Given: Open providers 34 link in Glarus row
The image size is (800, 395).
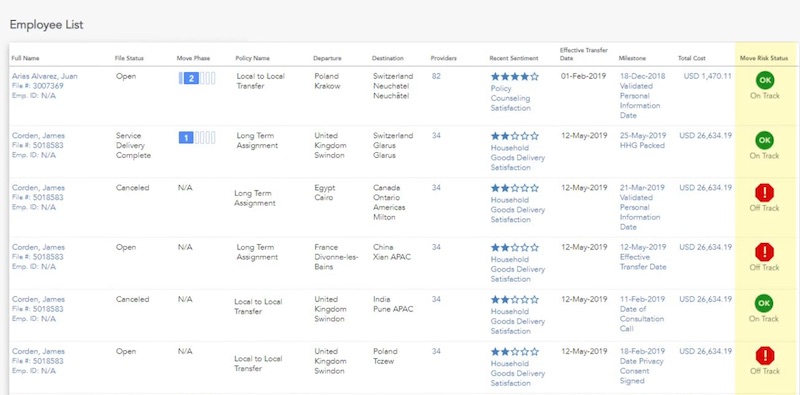Looking at the screenshot, I should (436, 136).
